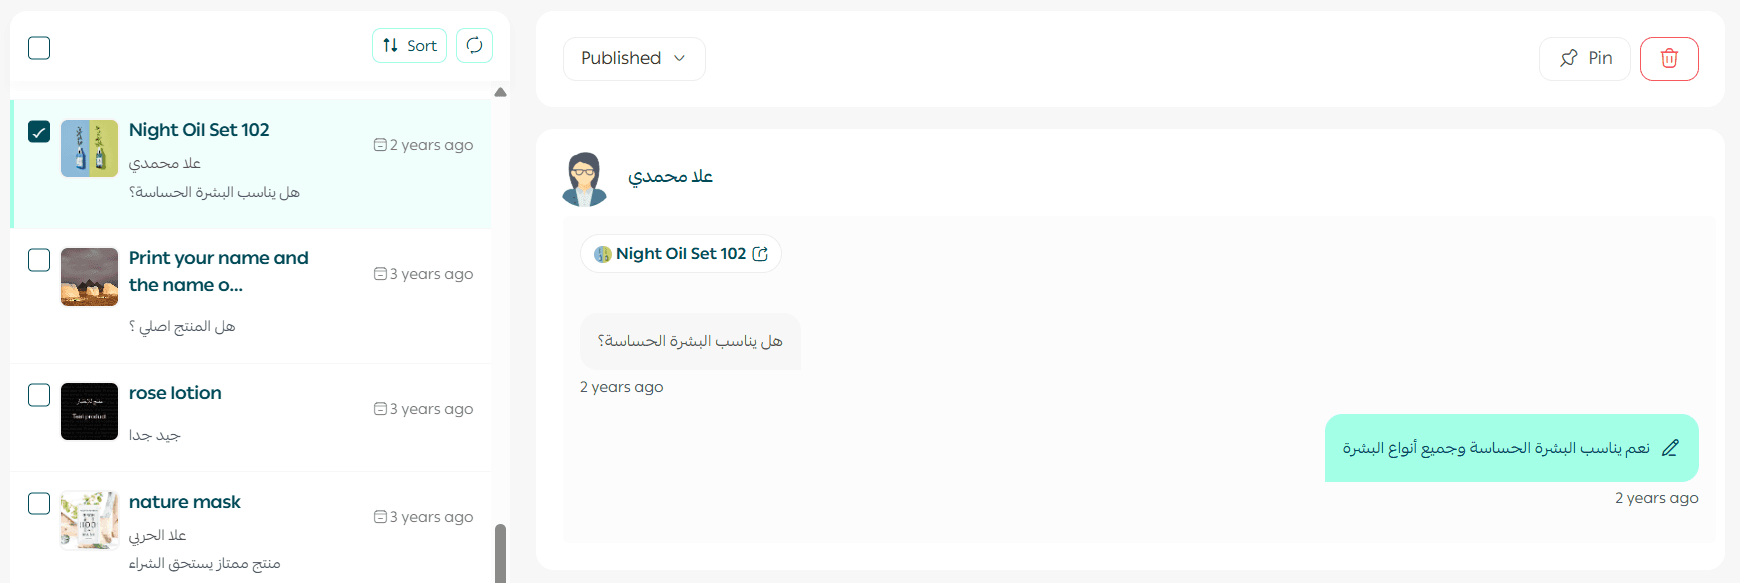The width and height of the screenshot is (1740, 583).
Task: Expand the Published dropdown chevron
Action: 680,58
